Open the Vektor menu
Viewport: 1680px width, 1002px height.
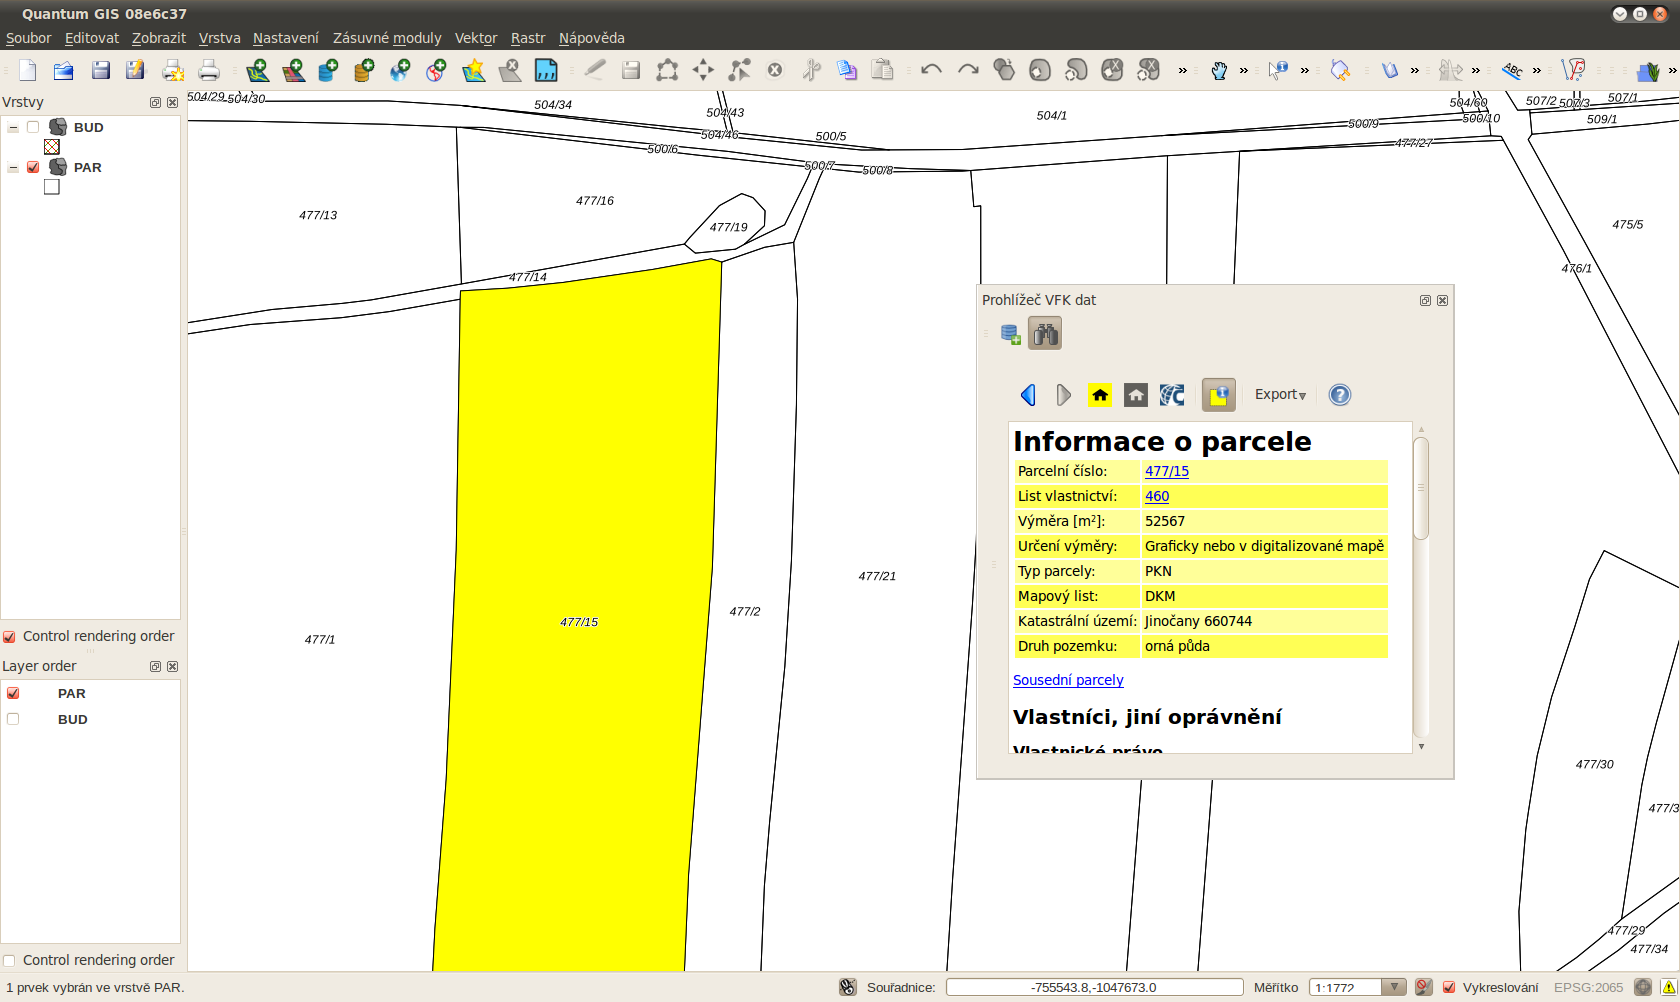click(x=476, y=38)
